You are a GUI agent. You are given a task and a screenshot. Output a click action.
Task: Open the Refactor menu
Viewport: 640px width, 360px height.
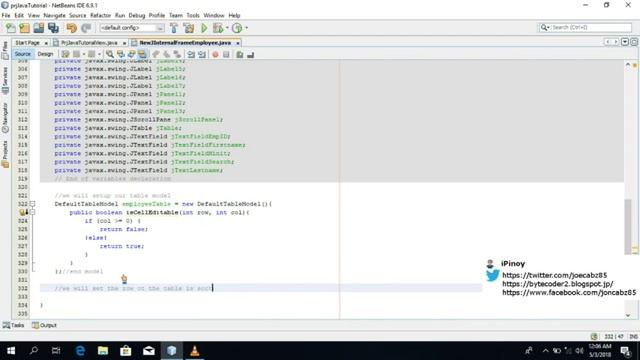coord(100,16)
